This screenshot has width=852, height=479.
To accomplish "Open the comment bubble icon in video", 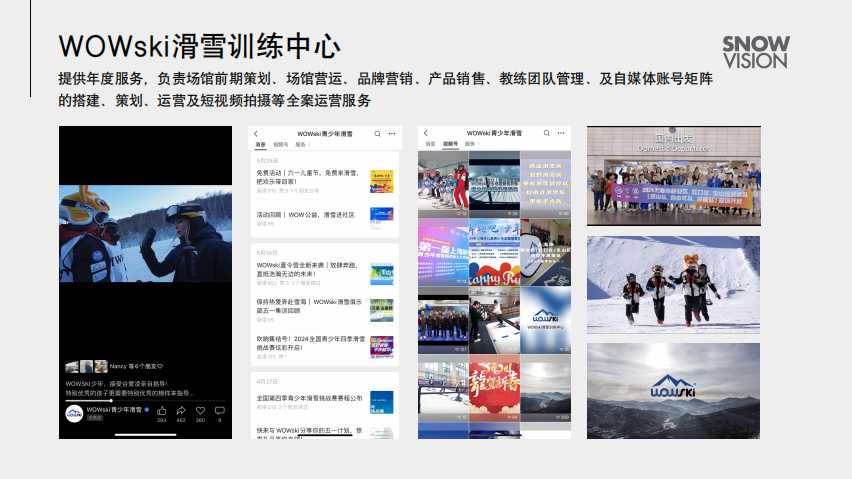I will coord(219,411).
